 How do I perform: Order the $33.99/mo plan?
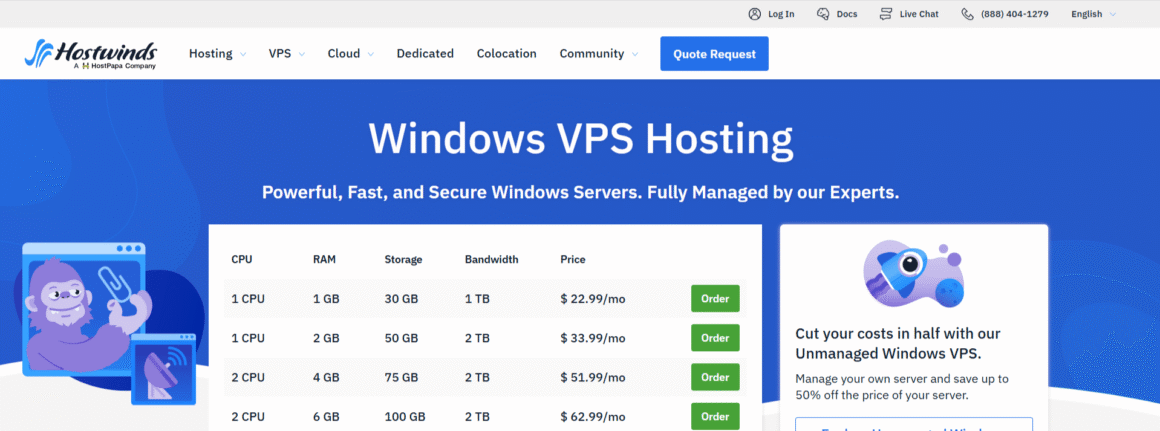(x=715, y=338)
